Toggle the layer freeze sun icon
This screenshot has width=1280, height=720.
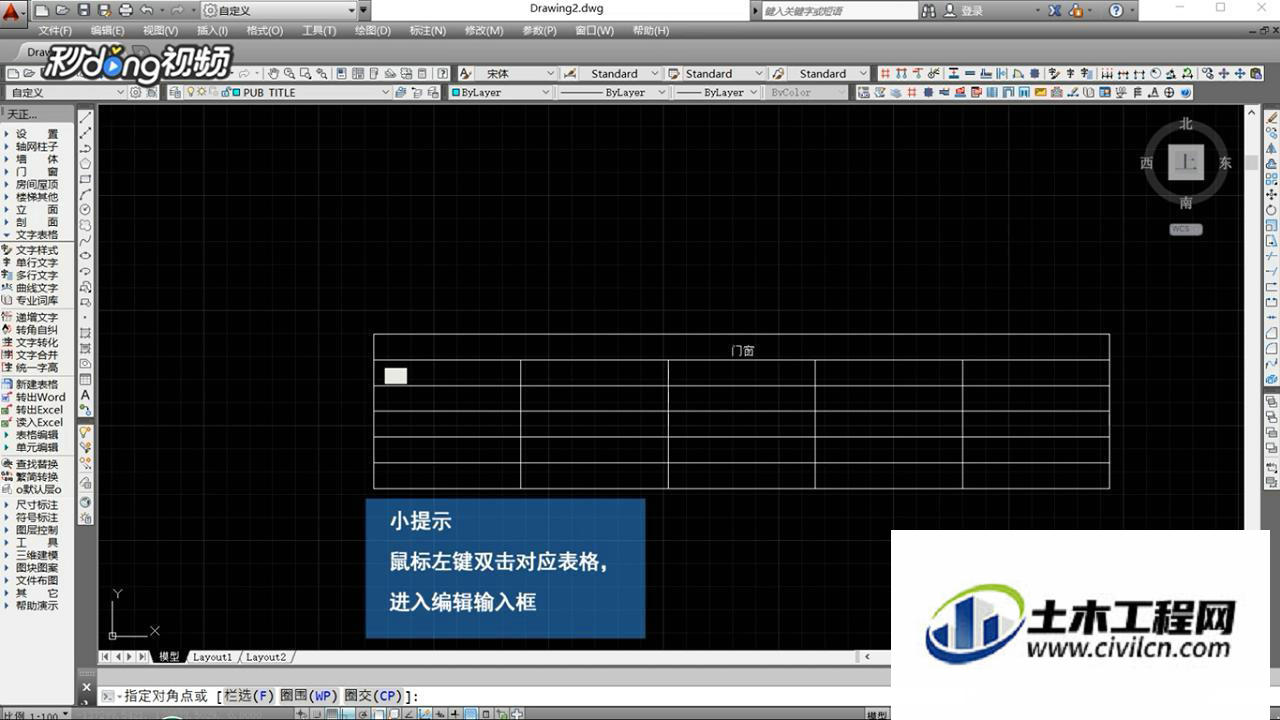pyautogui.click(x=202, y=92)
